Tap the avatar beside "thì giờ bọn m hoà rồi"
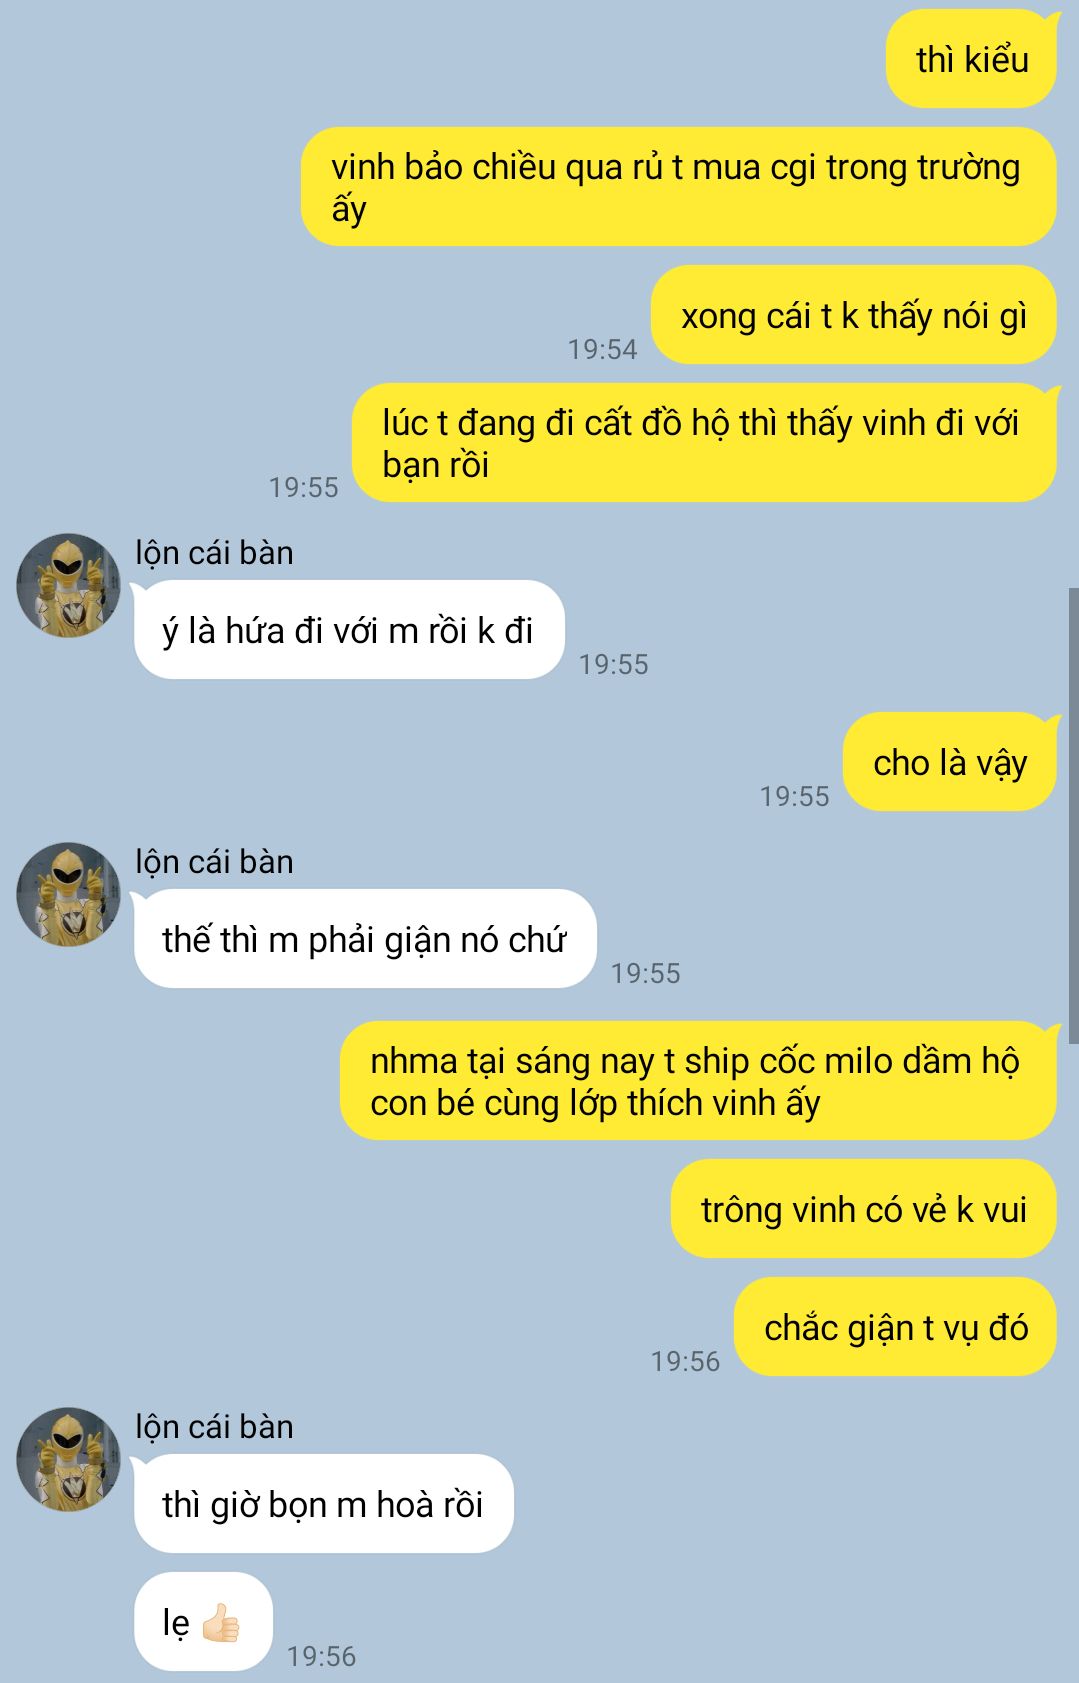Viewport: 1079px width, 1683px height. click(68, 1459)
